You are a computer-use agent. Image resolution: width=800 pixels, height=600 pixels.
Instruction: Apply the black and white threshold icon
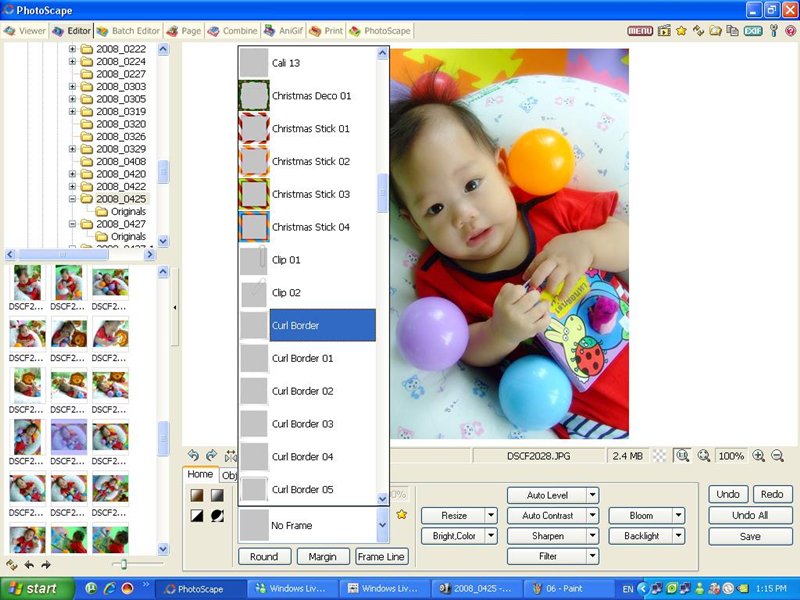pyautogui.click(x=197, y=516)
